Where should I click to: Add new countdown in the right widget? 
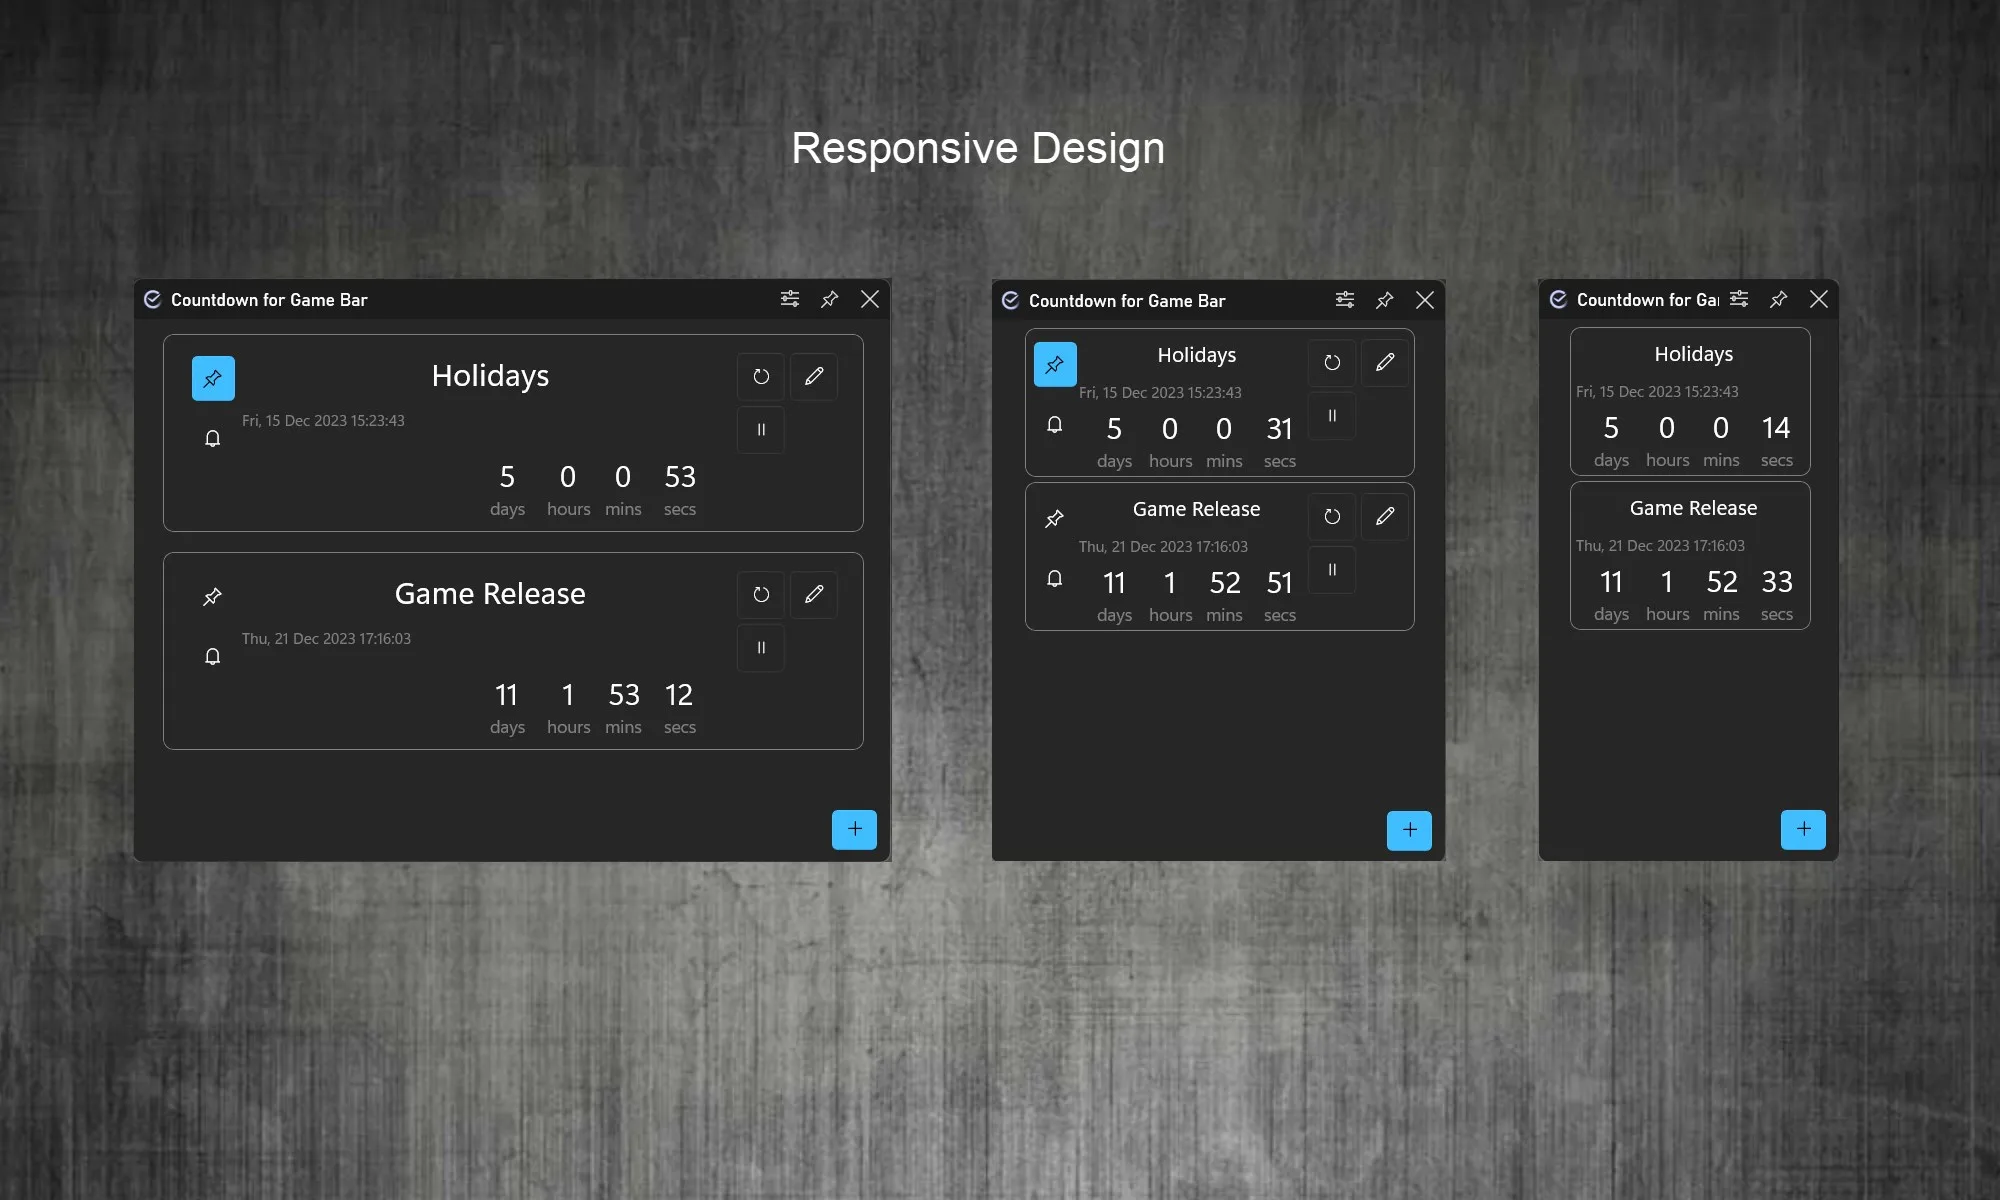pyautogui.click(x=1803, y=829)
